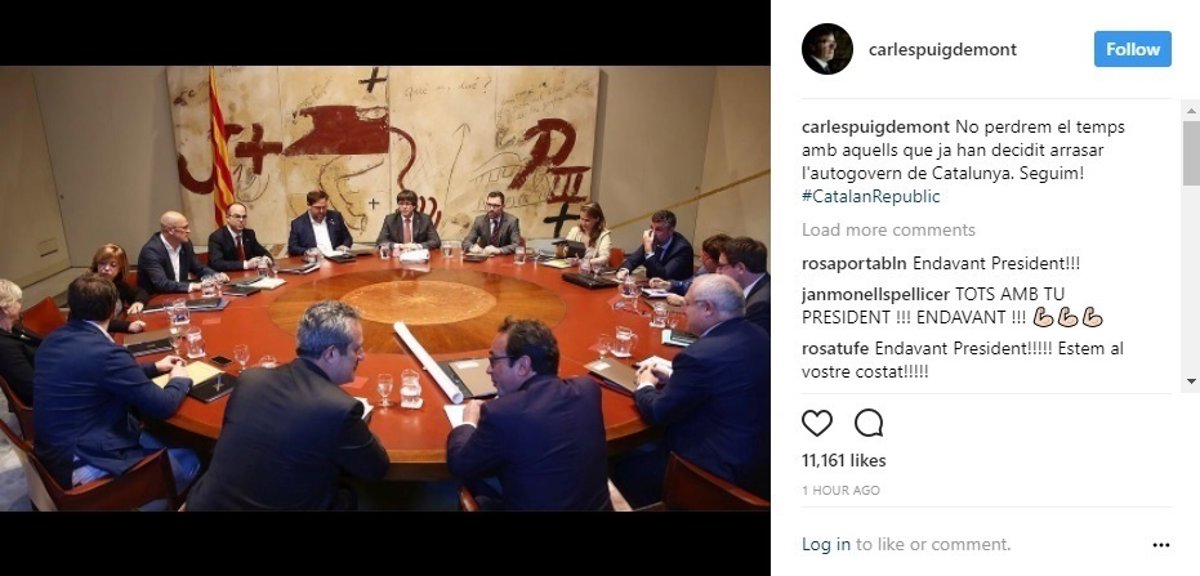The height and width of the screenshot is (576, 1200).
Task: Load more comments on the post
Action: (888, 230)
